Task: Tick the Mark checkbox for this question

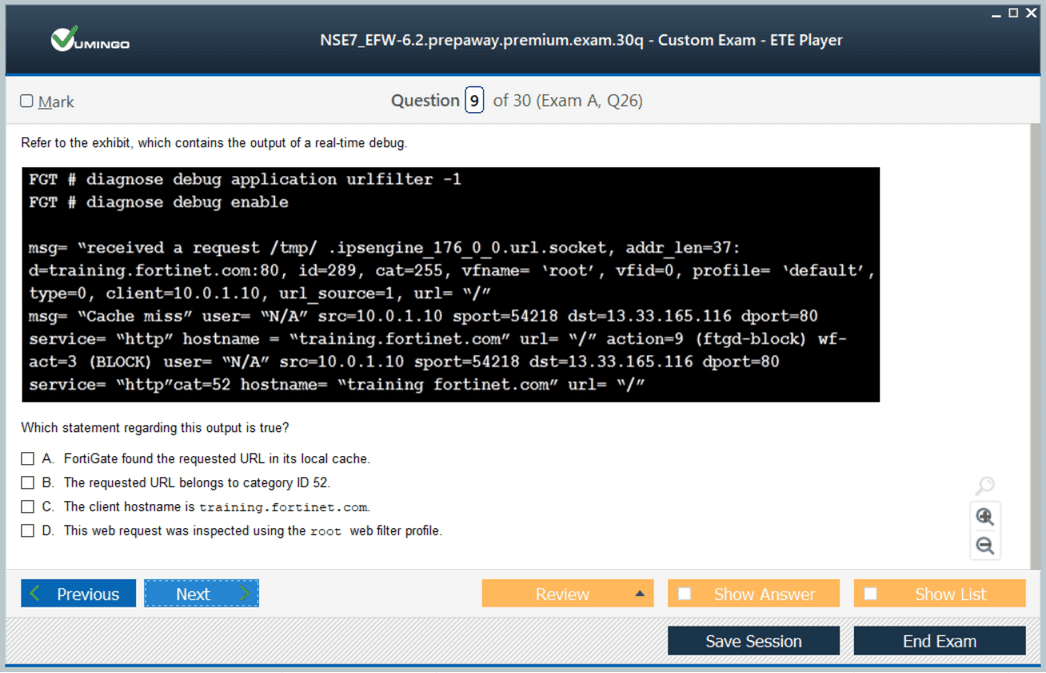Action: (27, 101)
